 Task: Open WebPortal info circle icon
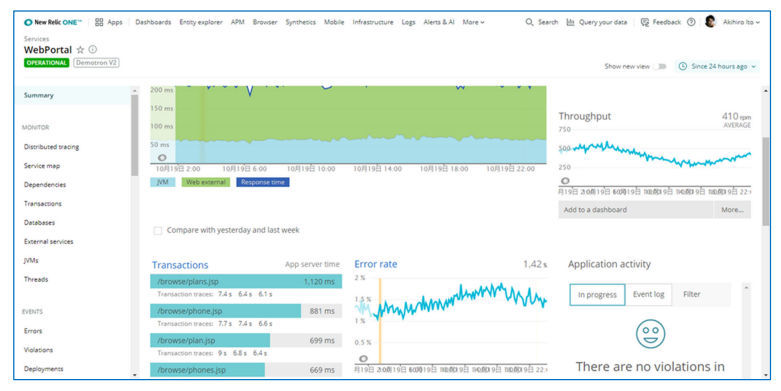point(93,49)
